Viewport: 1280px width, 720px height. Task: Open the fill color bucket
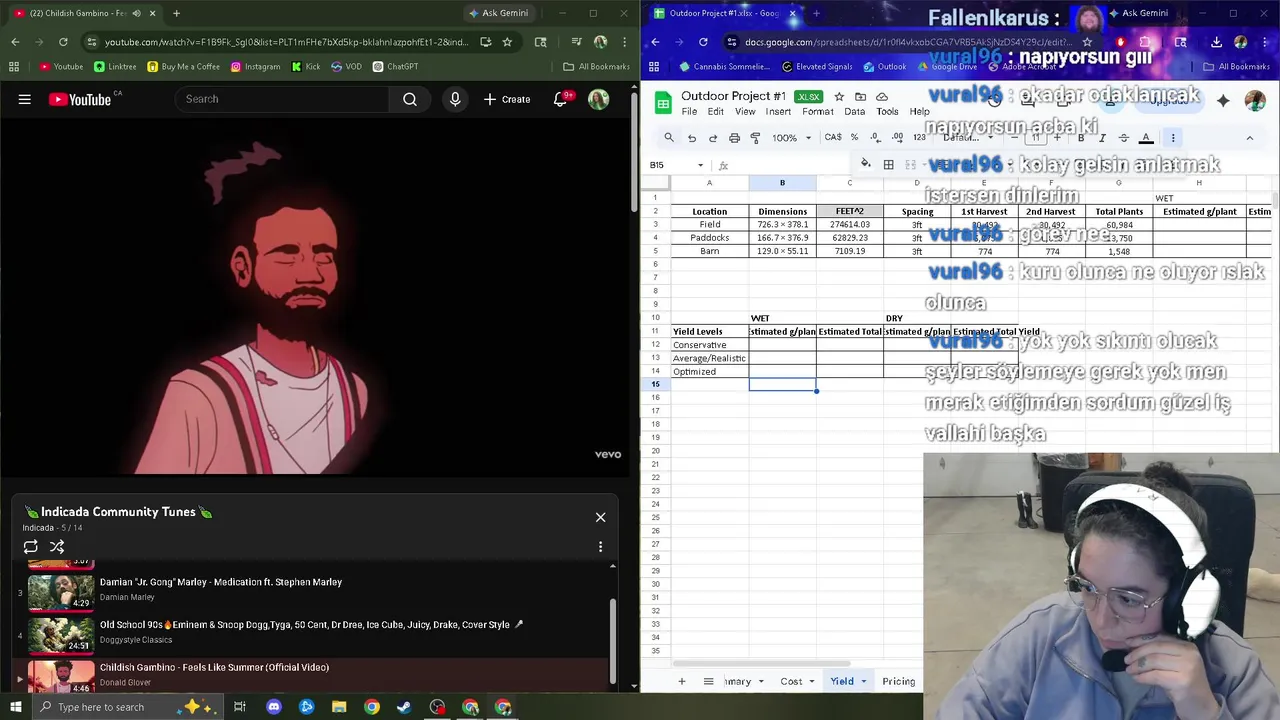tap(866, 165)
